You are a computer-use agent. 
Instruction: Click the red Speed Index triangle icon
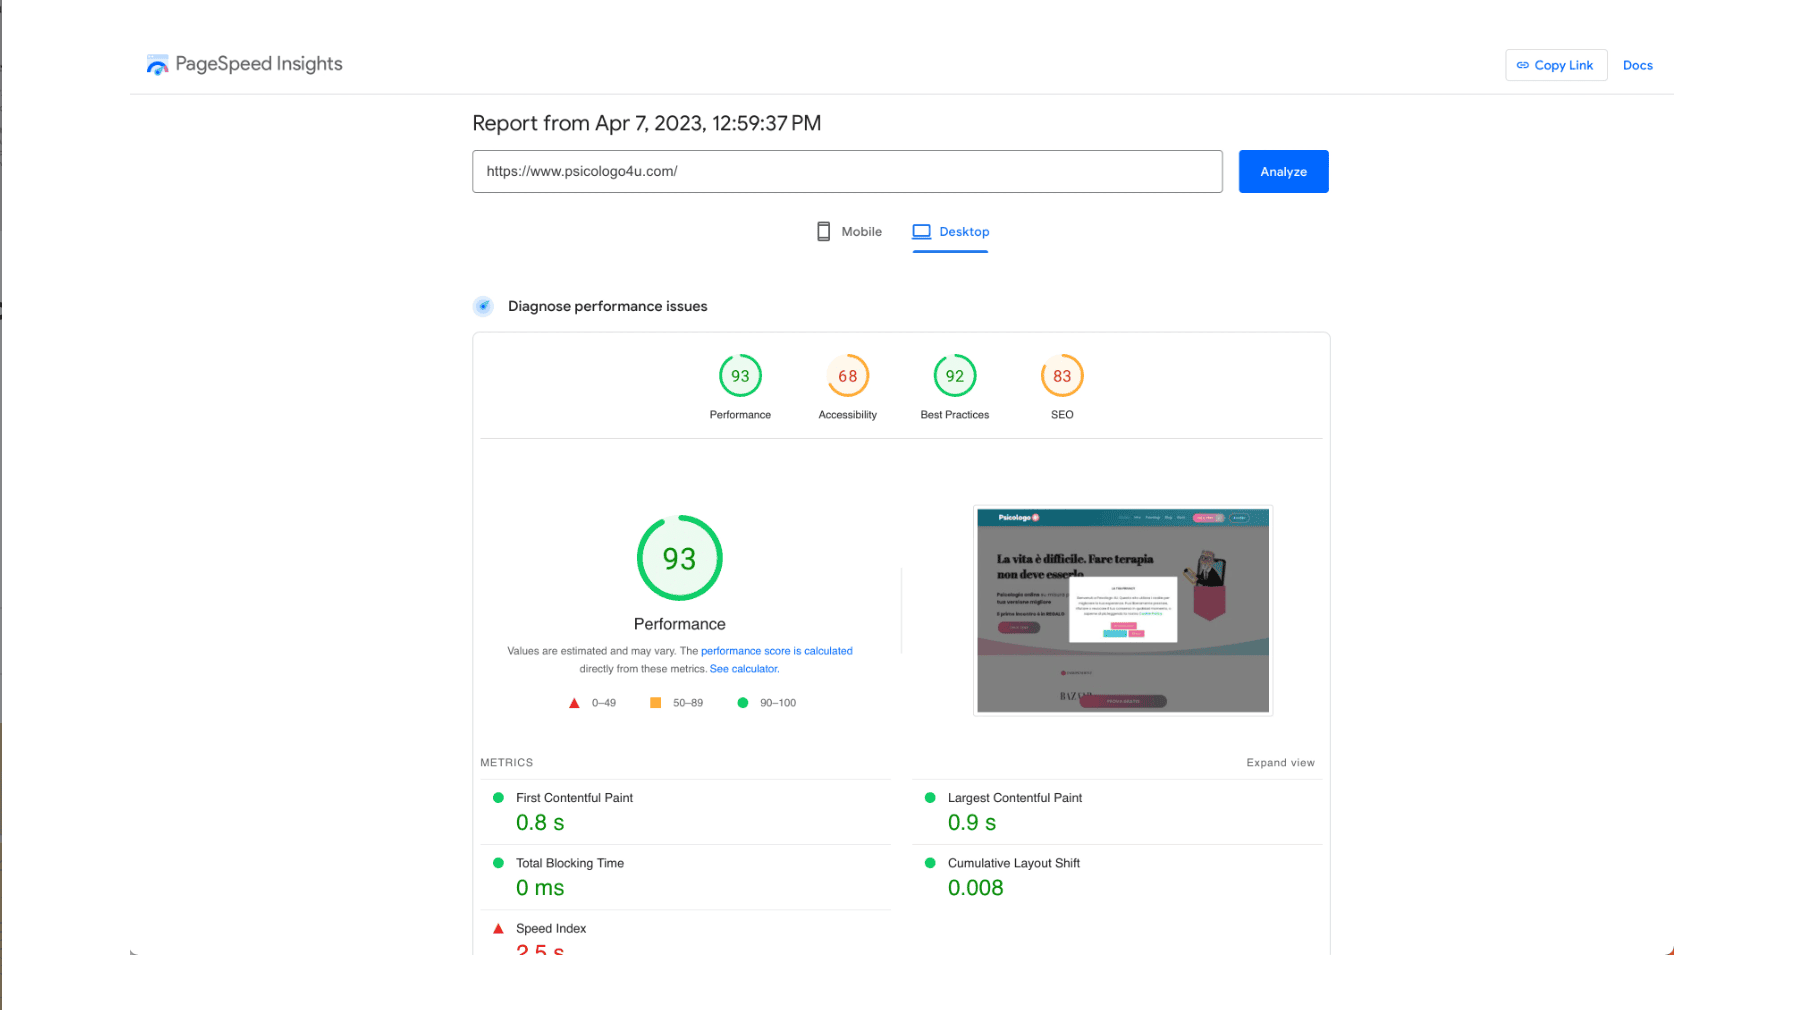[x=498, y=929]
